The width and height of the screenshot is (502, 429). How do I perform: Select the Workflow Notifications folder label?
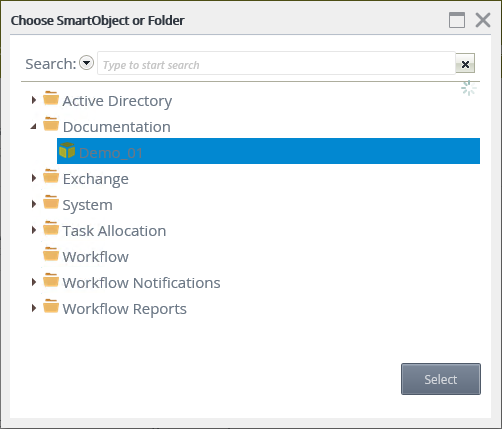click(x=141, y=283)
